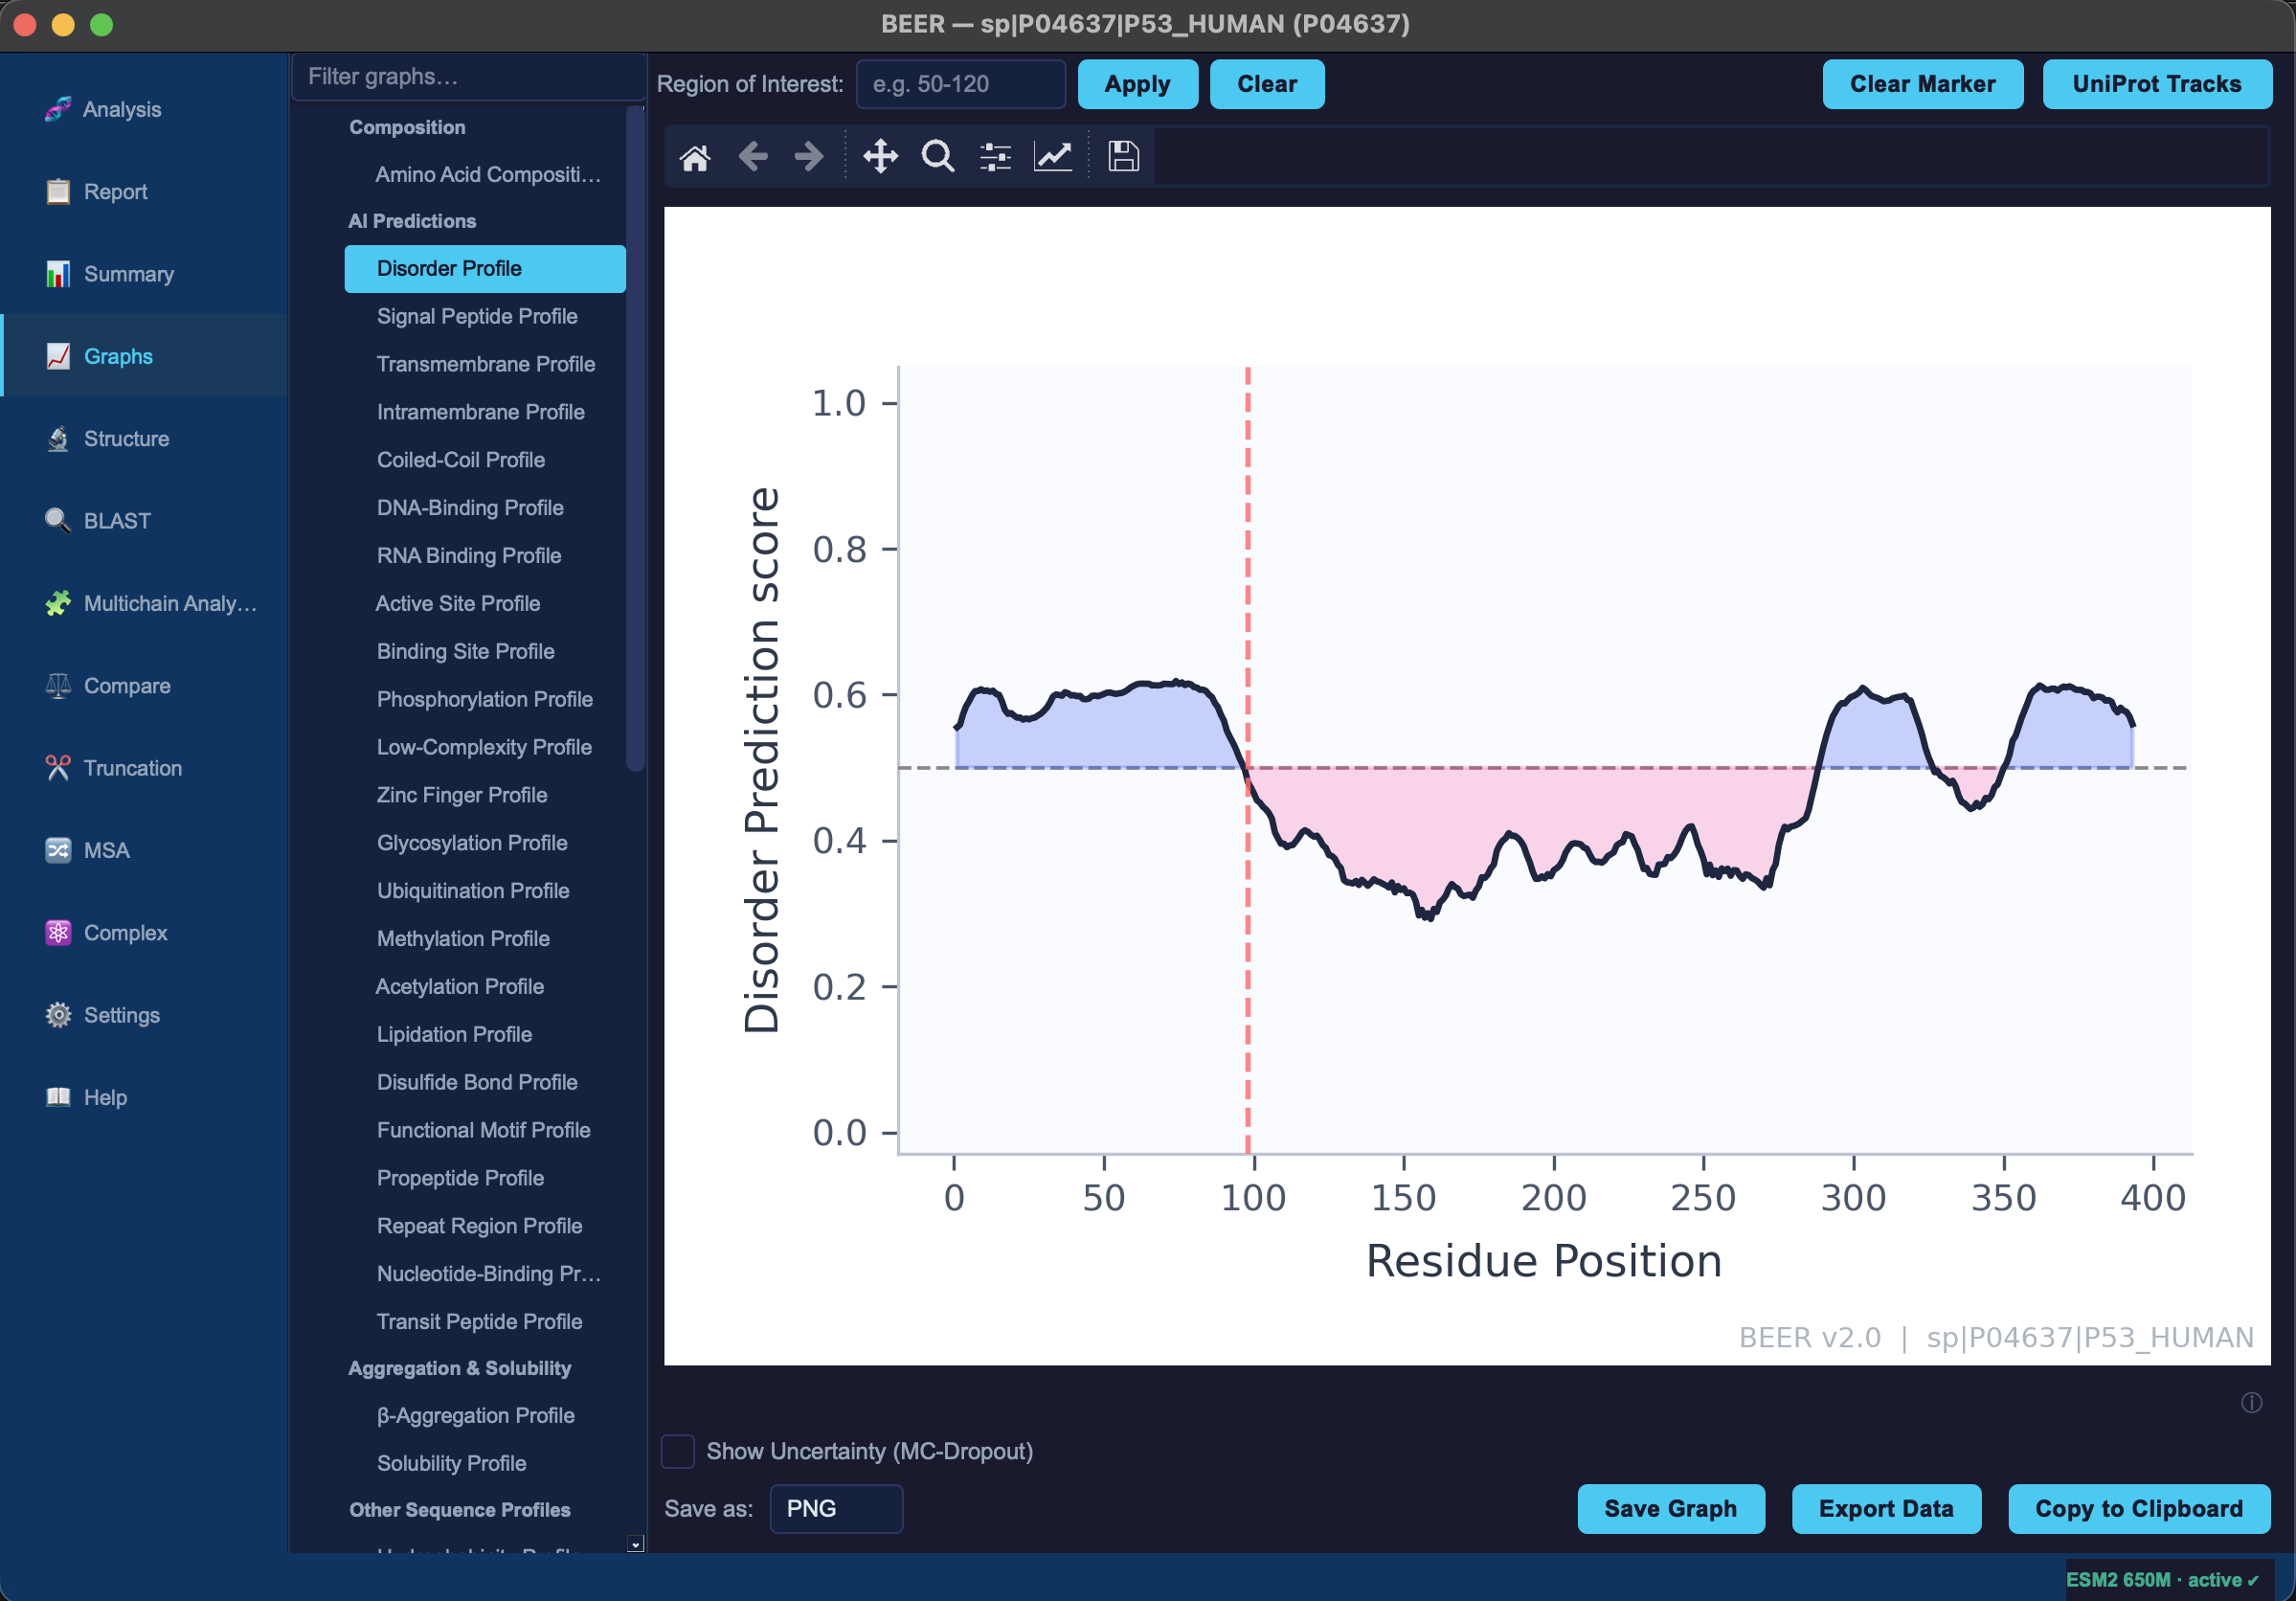Select DNA-Binding Profile
The image size is (2296, 1601).
485,508
